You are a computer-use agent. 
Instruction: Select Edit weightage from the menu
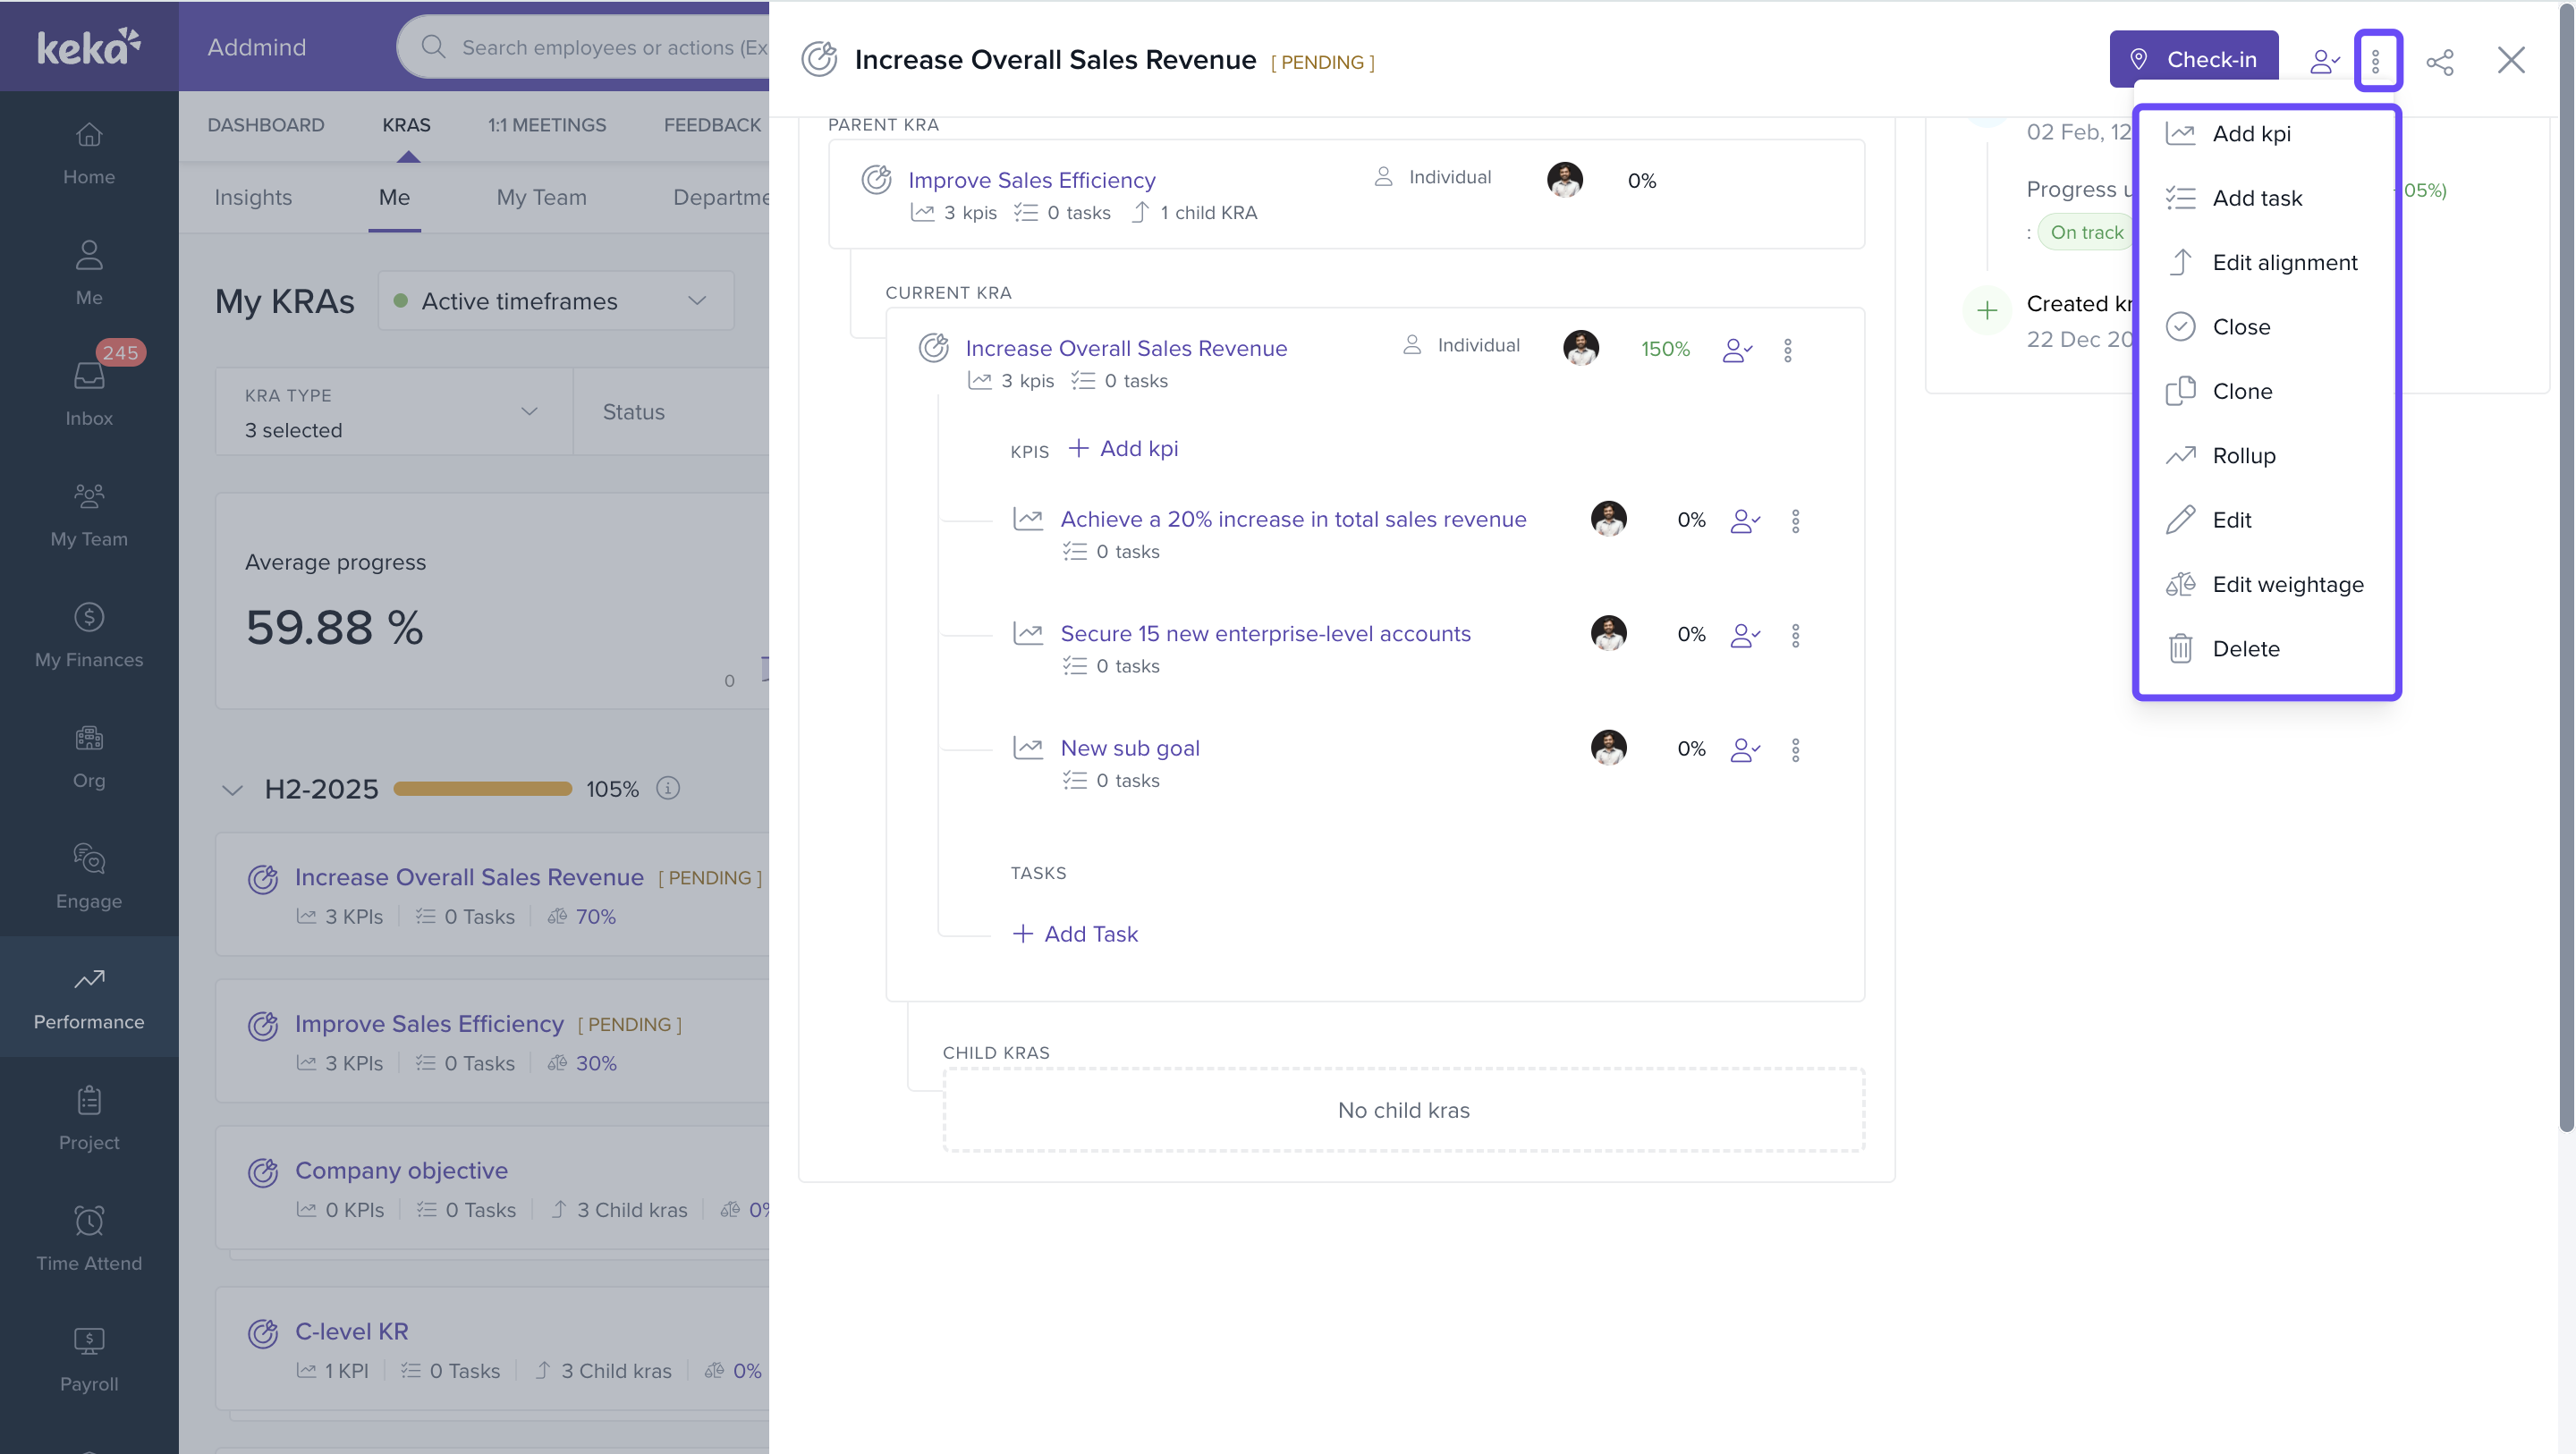[x=2287, y=584]
